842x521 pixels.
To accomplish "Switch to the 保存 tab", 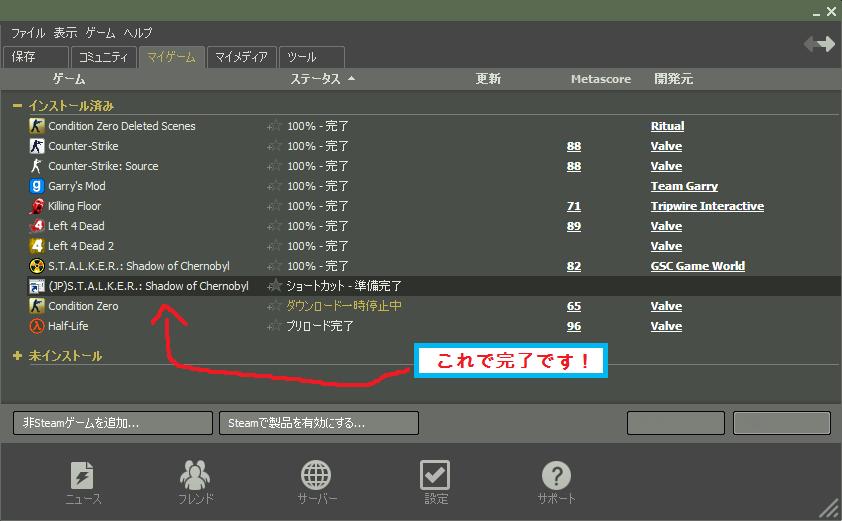I will click(x=36, y=57).
